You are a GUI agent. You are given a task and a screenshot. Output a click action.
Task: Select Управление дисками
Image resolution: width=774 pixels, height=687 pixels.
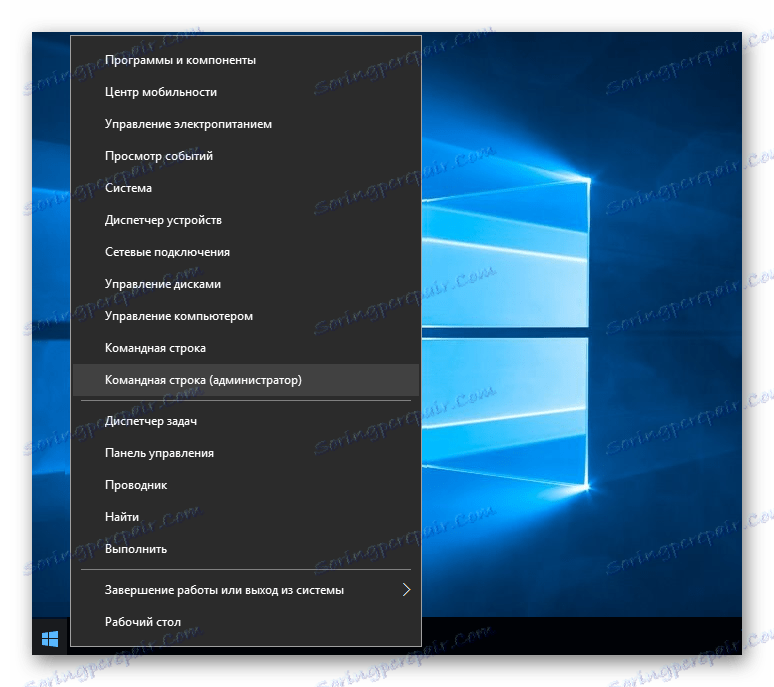(246, 284)
